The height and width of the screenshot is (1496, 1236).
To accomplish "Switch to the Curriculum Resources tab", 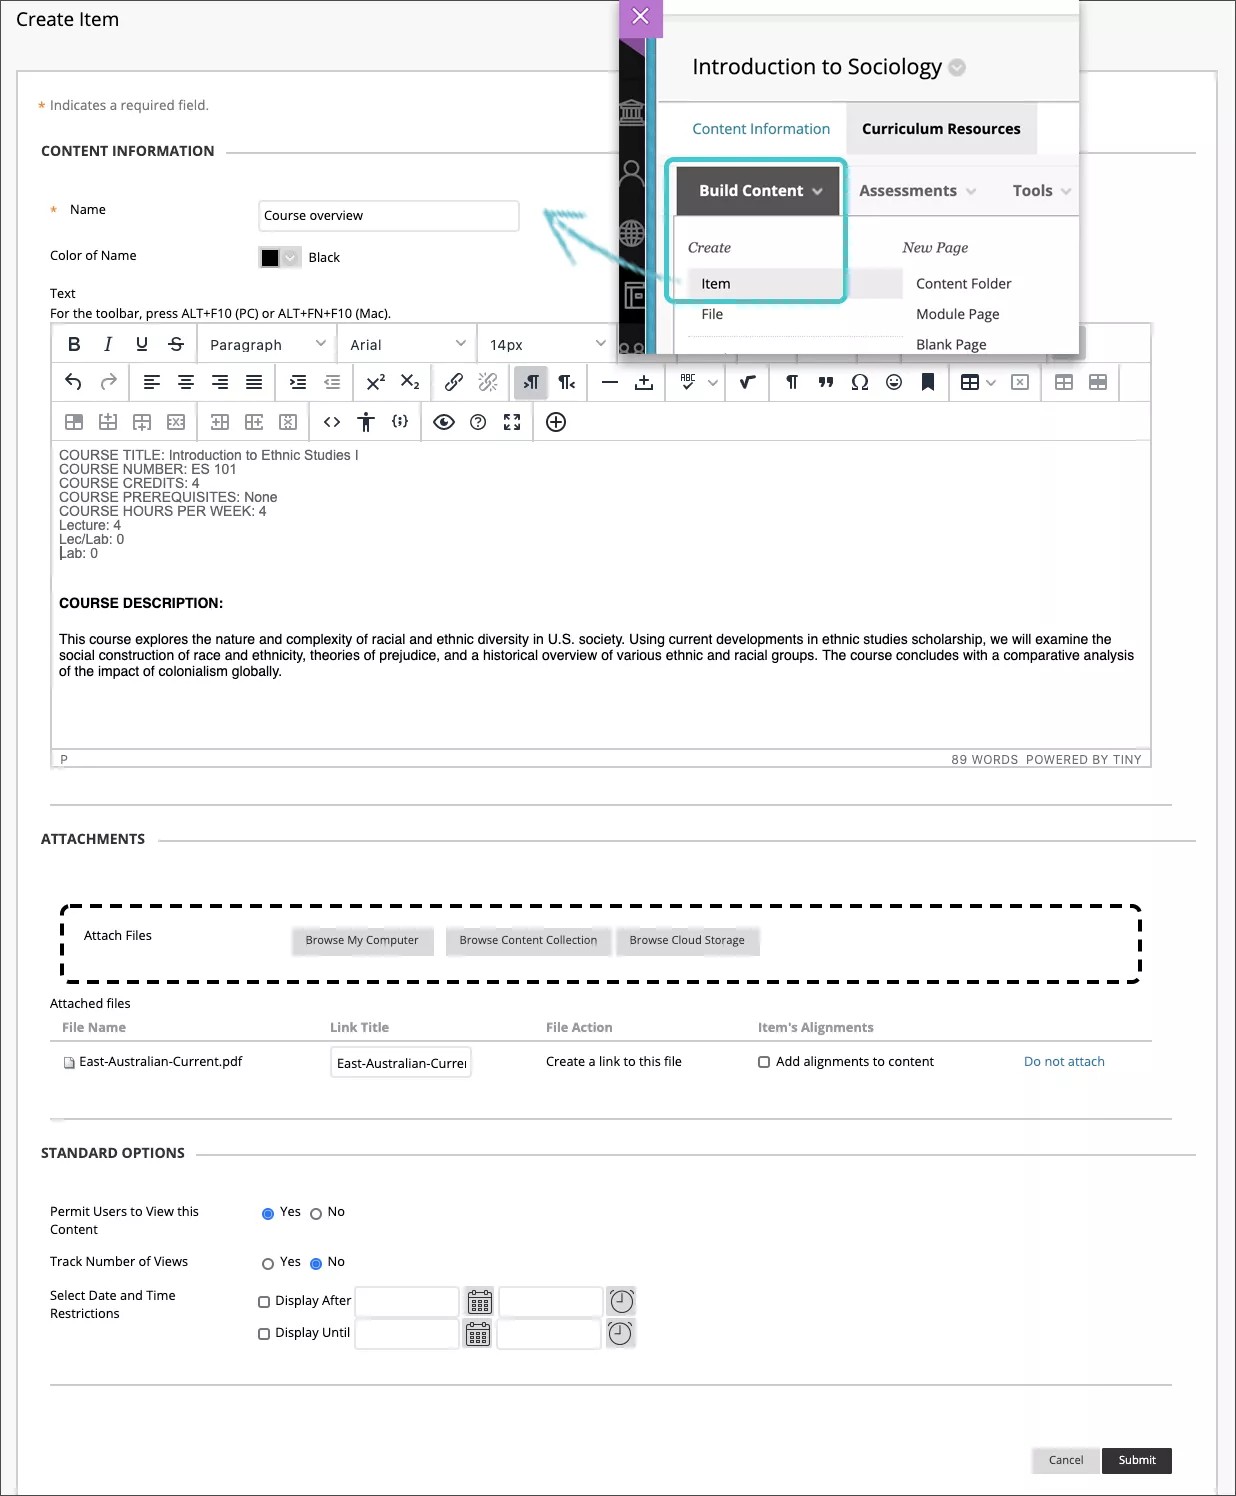I will click(941, 128).
